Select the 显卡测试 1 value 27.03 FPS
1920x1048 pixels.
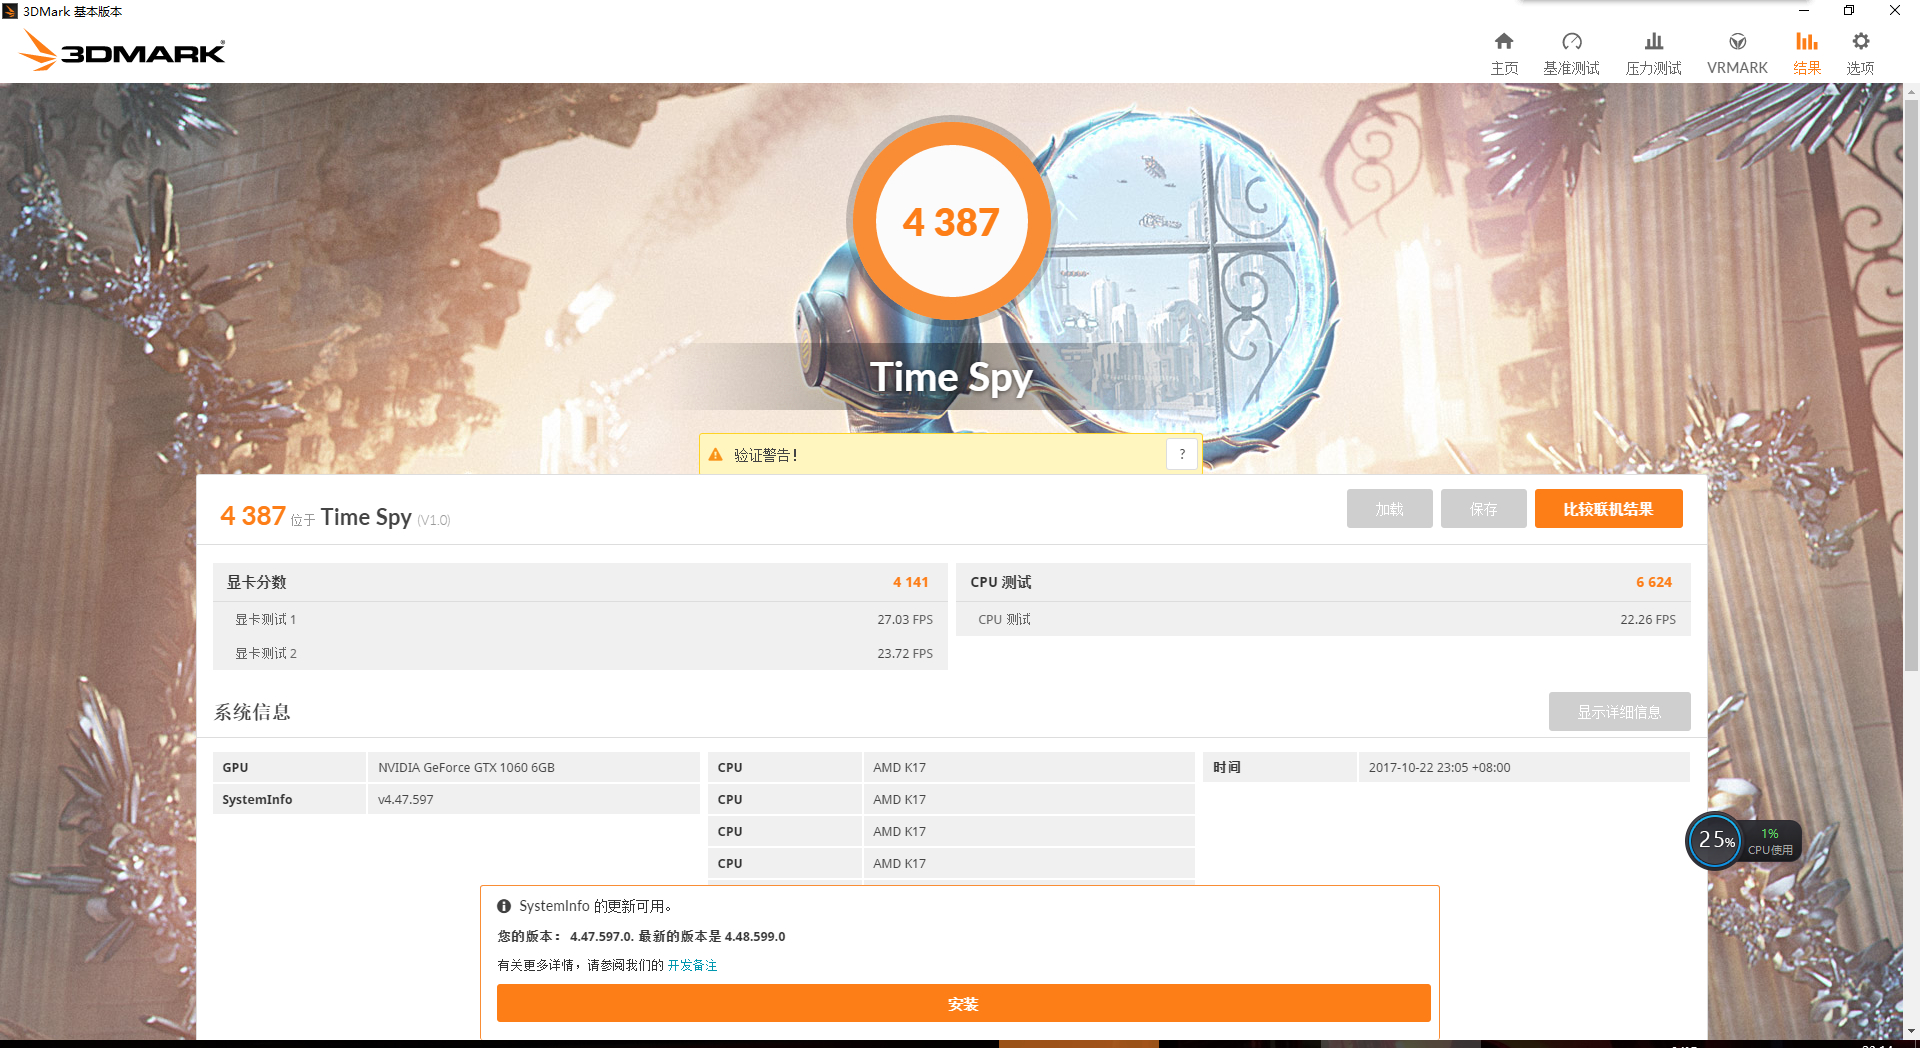[x=905, y=619]
